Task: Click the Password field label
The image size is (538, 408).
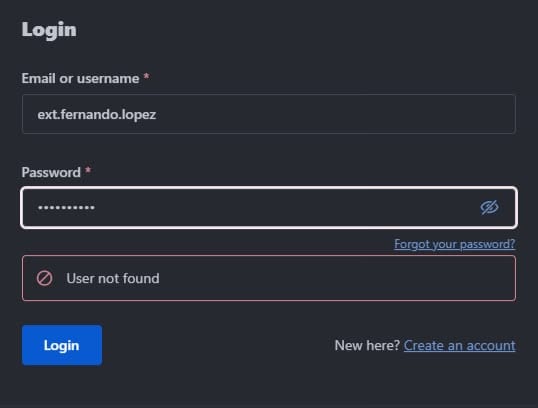Action: coord(51,172)
